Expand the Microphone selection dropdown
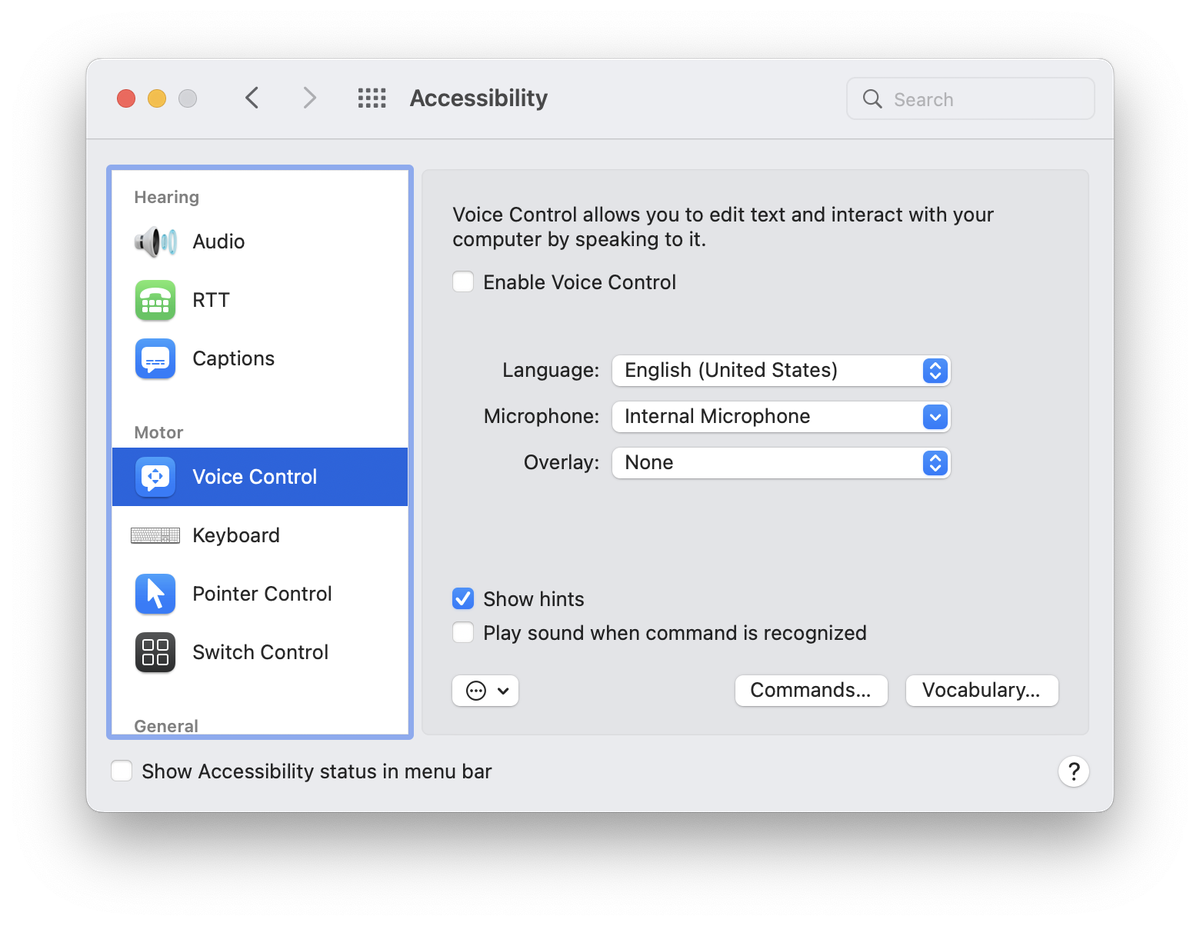The width and height of the screenshot is (1200, 926). click(780, 417)
